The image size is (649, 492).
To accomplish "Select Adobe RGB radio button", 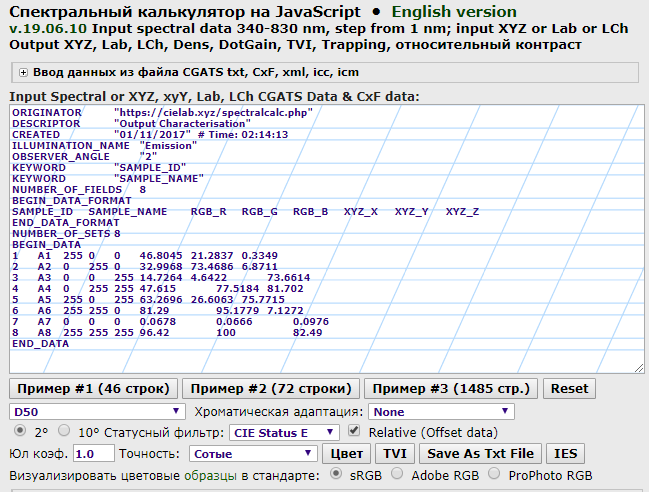I will (397, 474).
